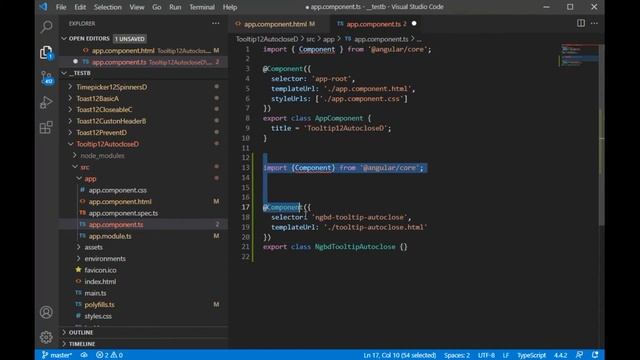640x360 pixels.
Task: Open the Run and Debug view icon
Action: (x=47, y=102)
